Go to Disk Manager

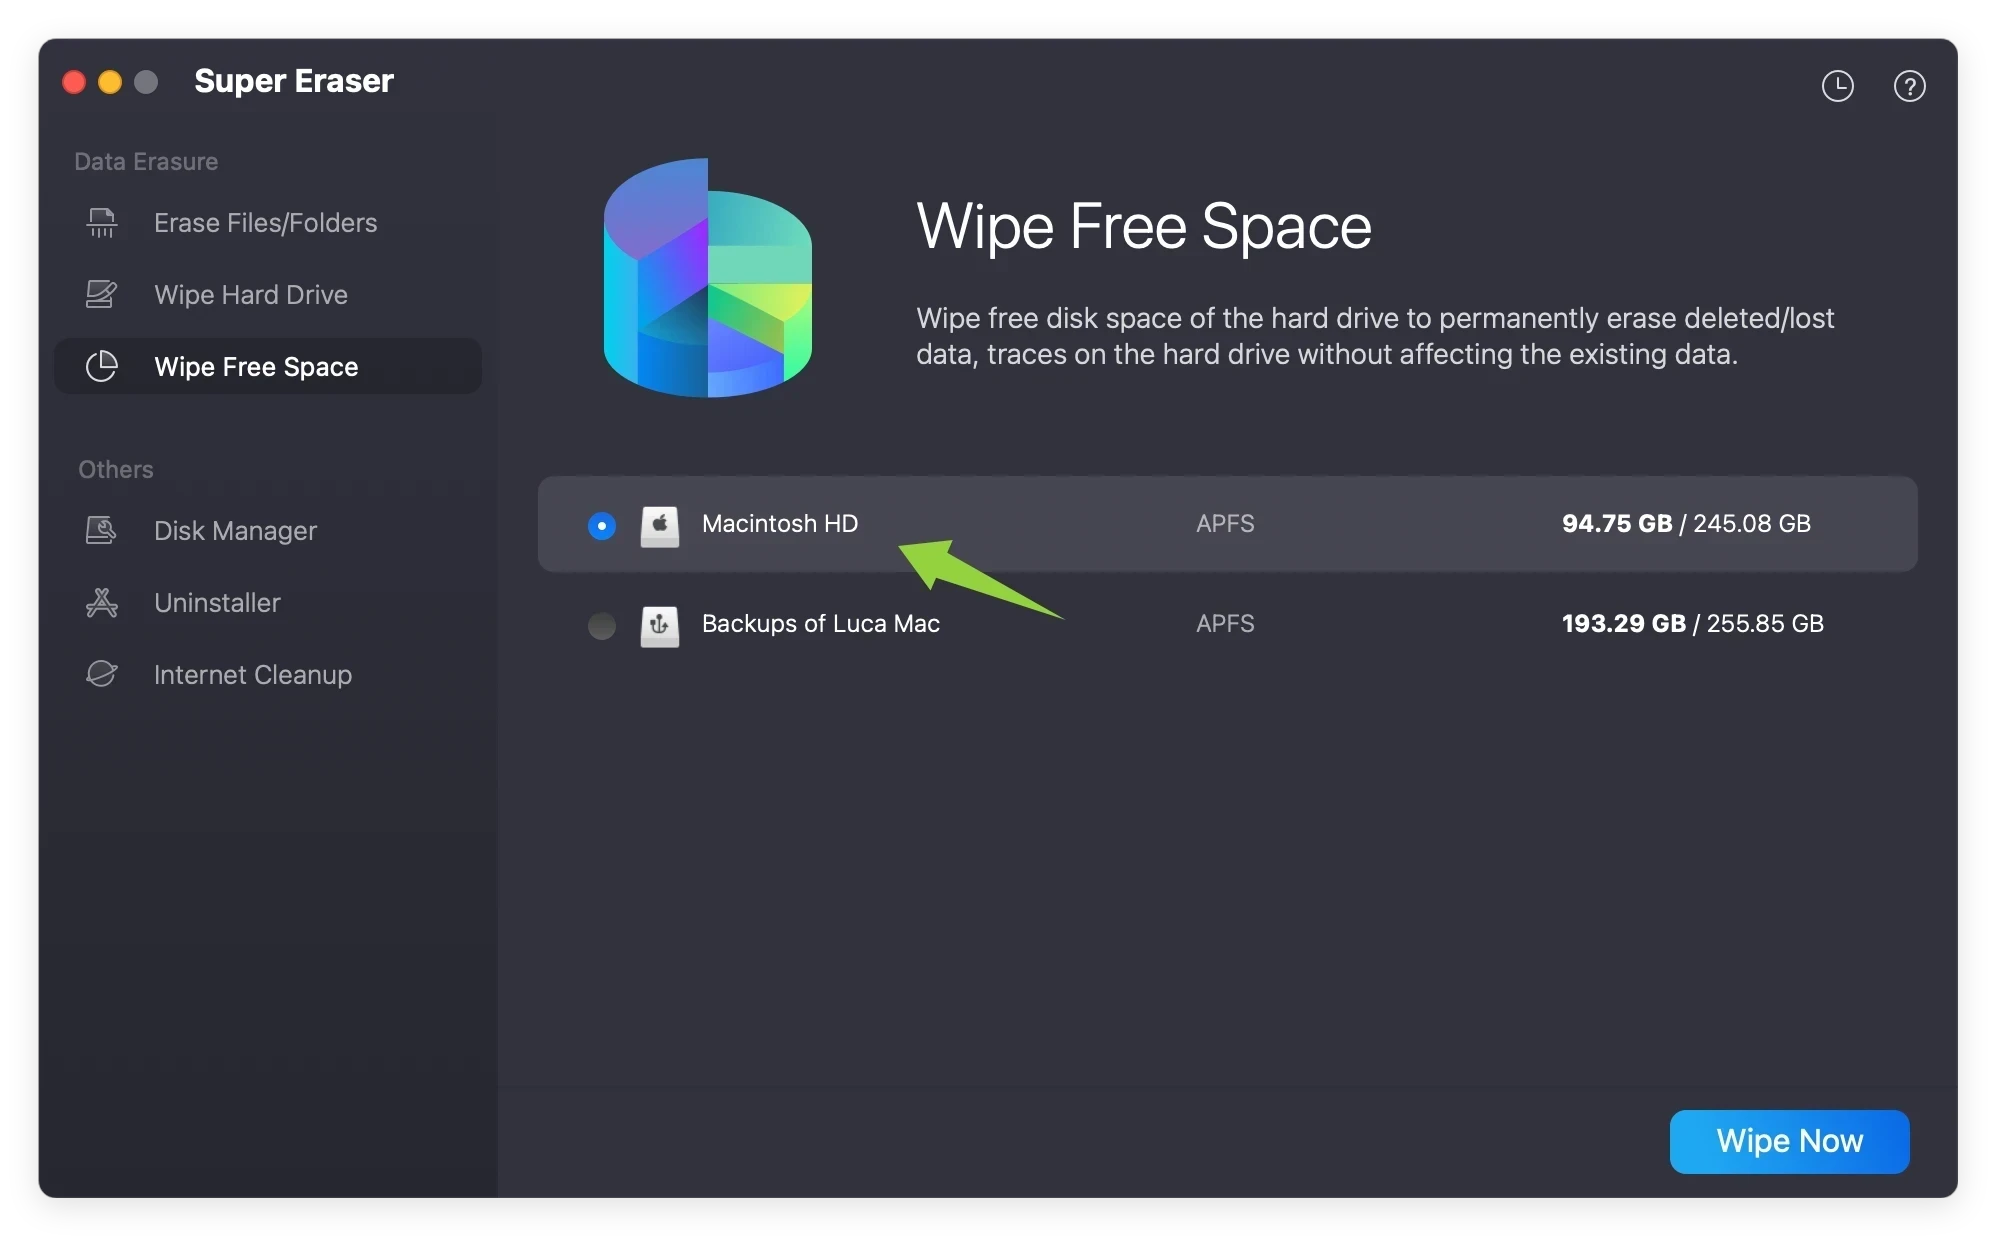[268, 530]
